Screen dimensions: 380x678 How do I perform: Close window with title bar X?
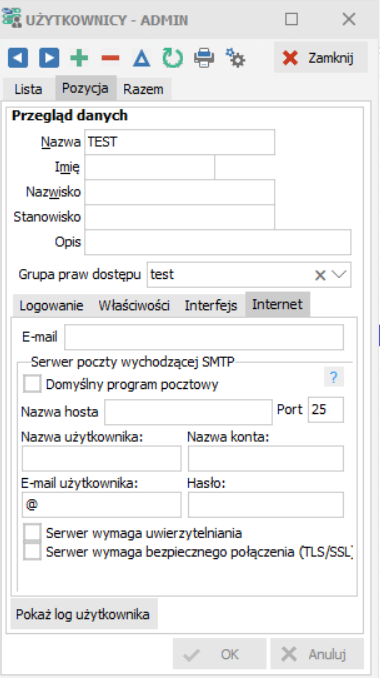(x=348, y=19)
